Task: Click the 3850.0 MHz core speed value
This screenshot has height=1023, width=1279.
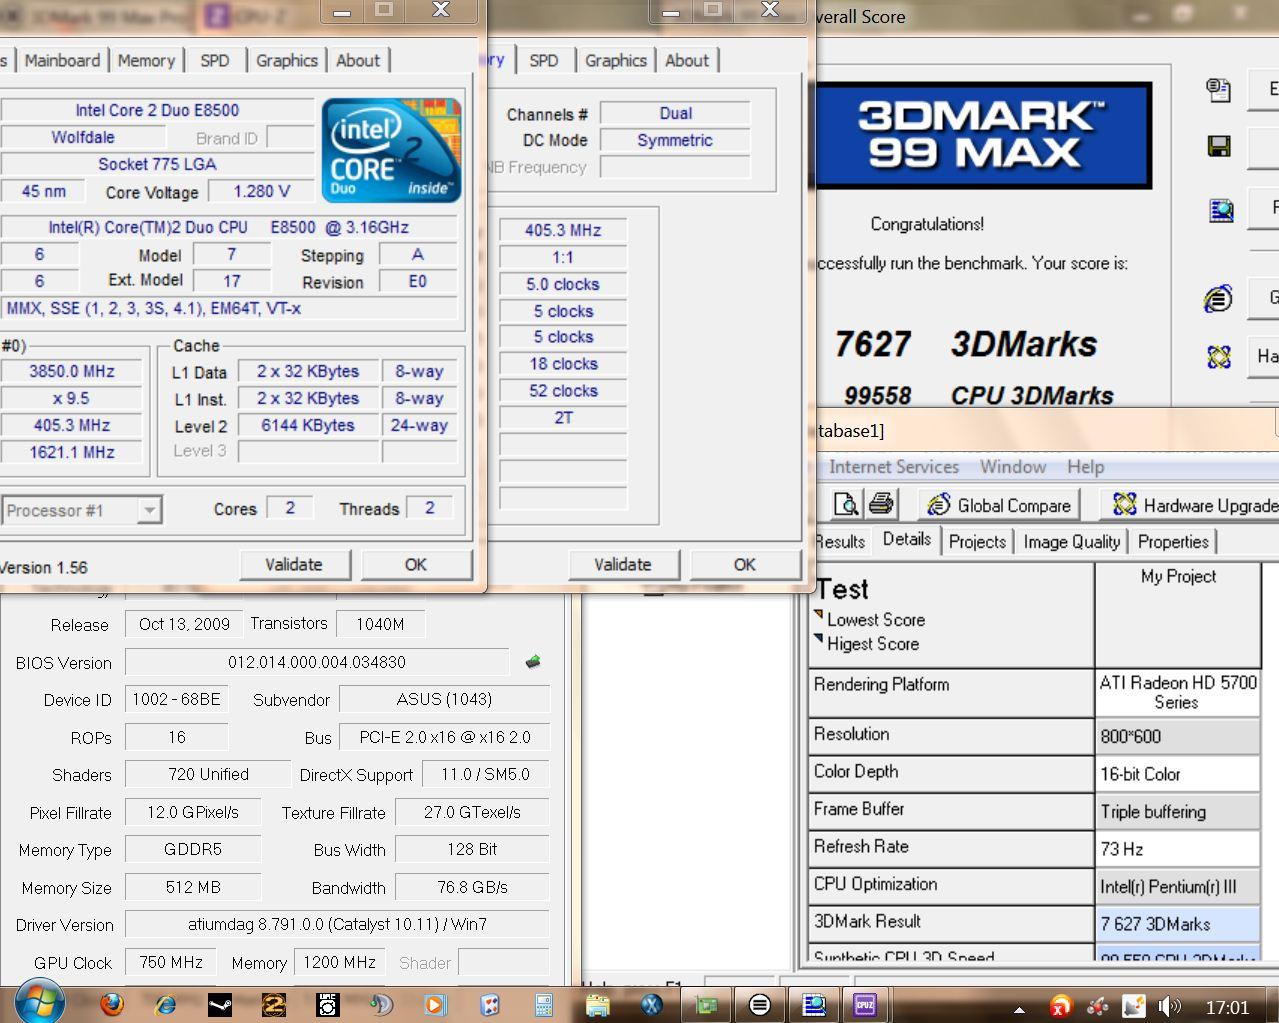Action: point(72,371)
